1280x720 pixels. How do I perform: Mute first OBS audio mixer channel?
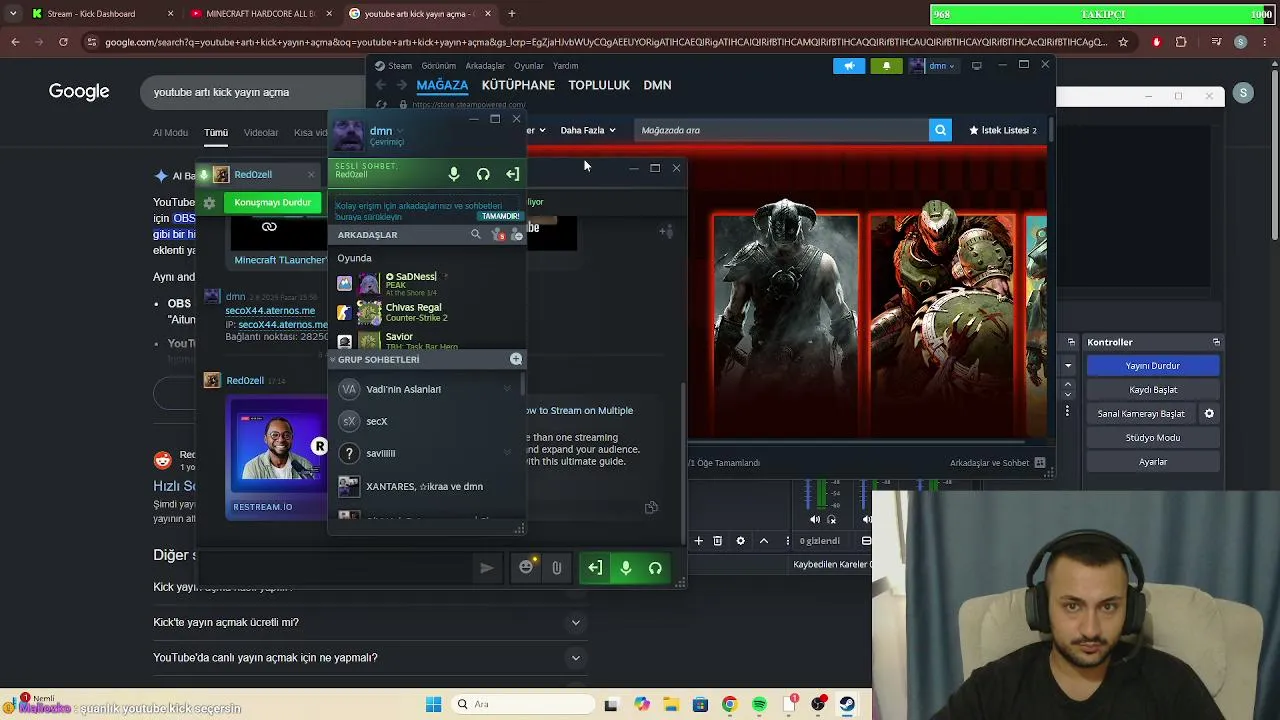click(815, 519)
